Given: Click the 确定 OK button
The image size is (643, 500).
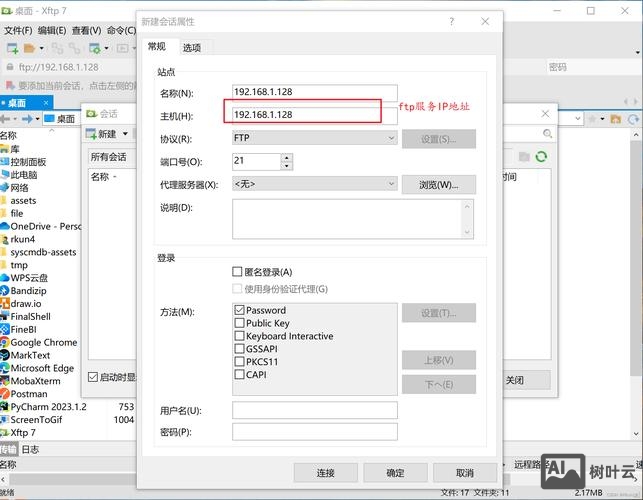Looking at the screenshot, I should tap(395, 473).
